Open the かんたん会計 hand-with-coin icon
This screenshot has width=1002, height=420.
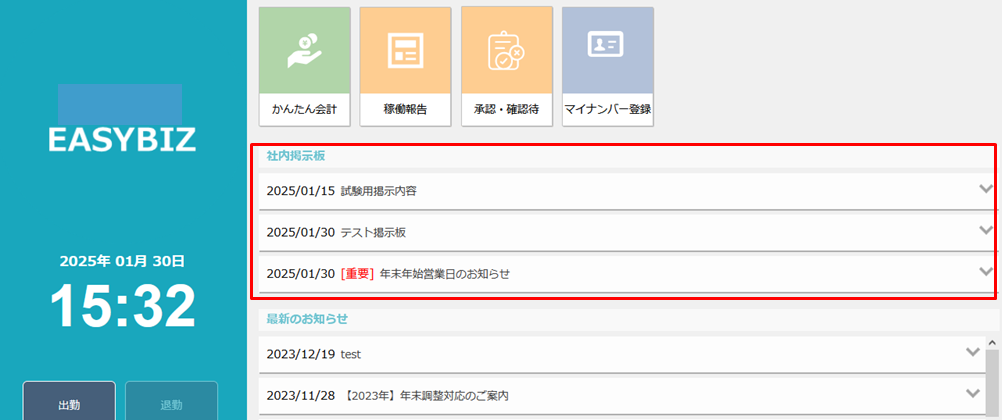(x=304, y=49)
